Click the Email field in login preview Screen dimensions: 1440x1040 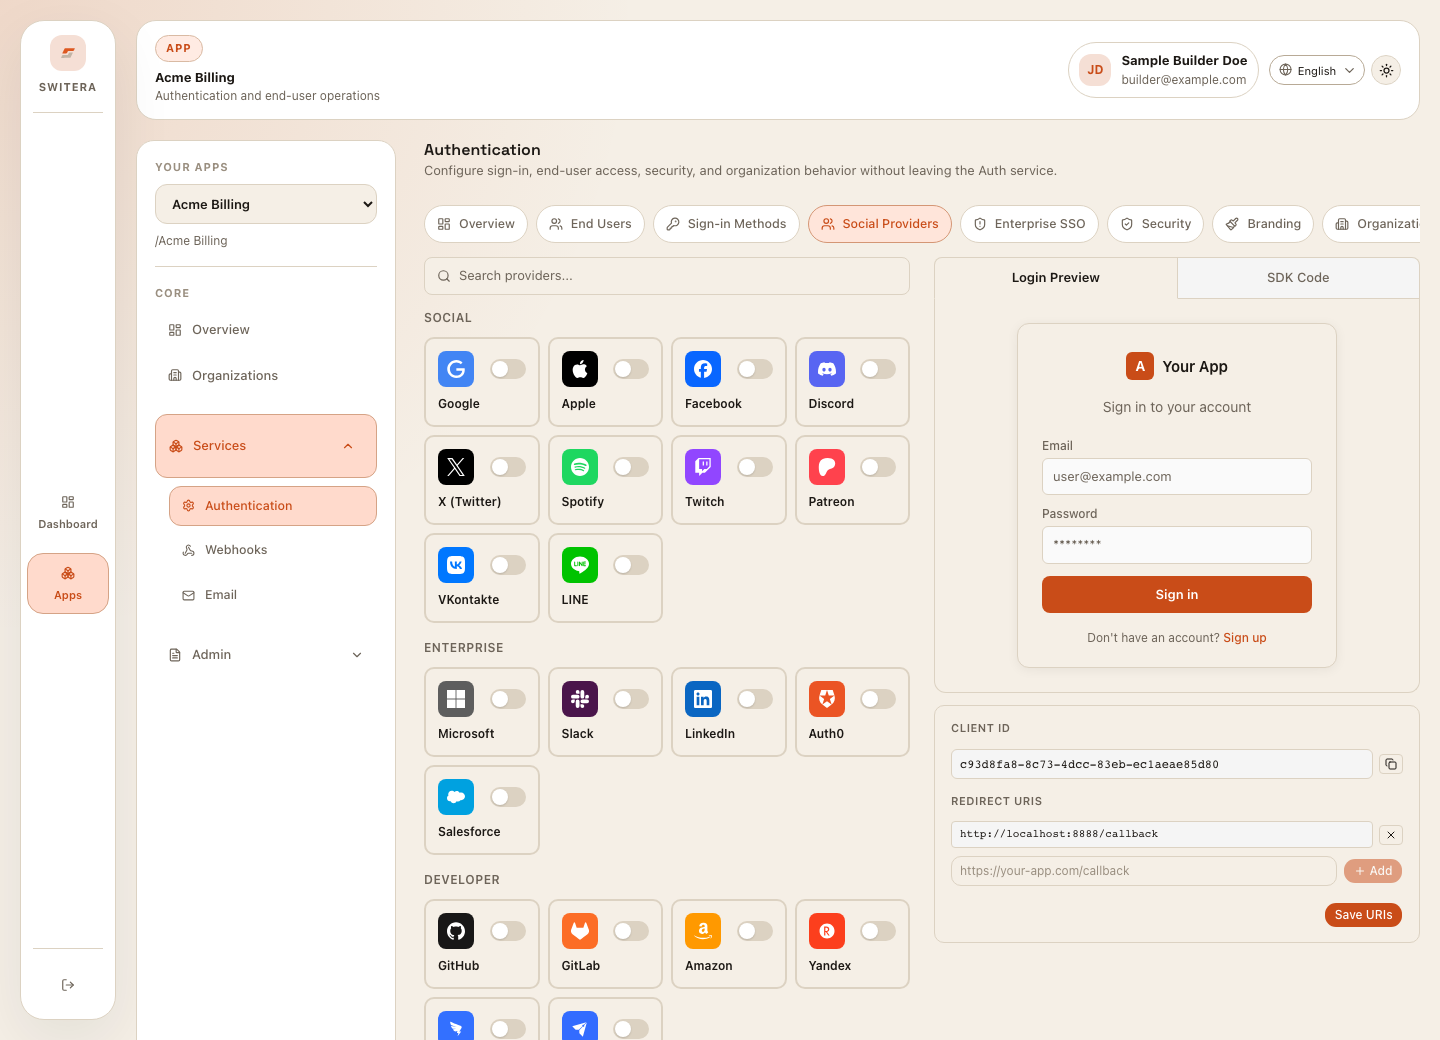[x=1177, y=477]
